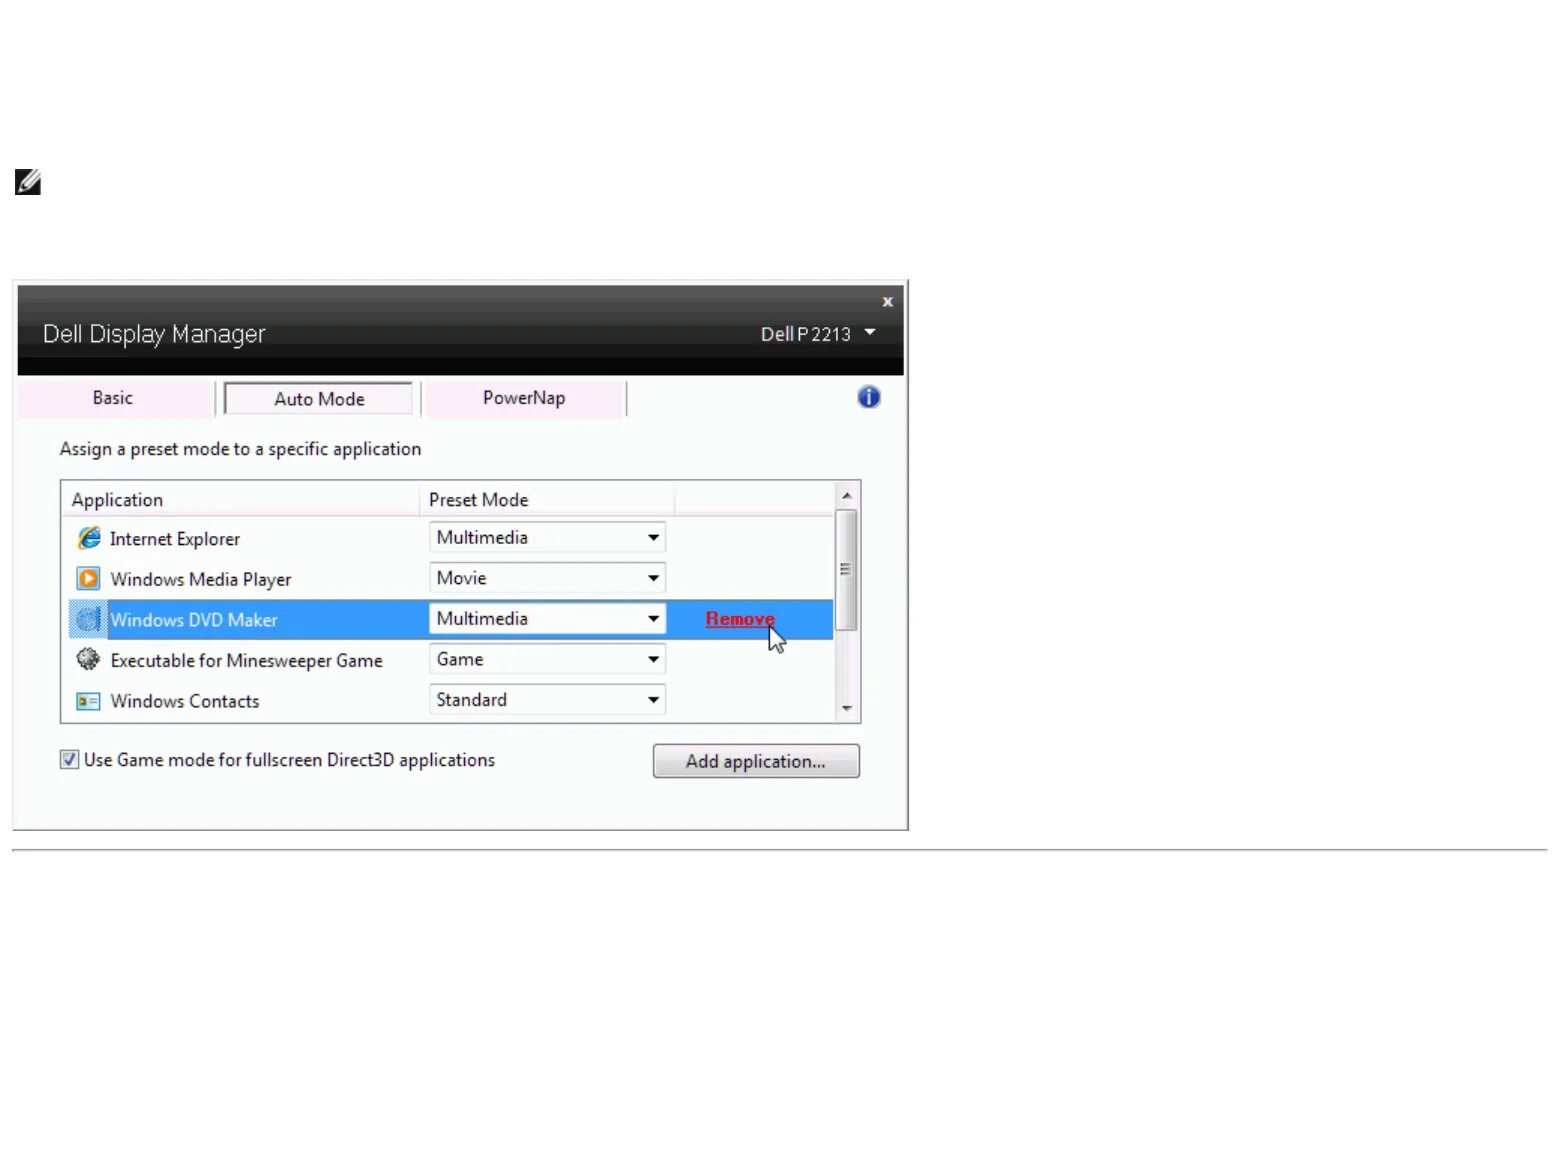Click the Minesweeper Game gear icon
Viewport: 1560px width, 1149px height.
(x=88, y=659)
